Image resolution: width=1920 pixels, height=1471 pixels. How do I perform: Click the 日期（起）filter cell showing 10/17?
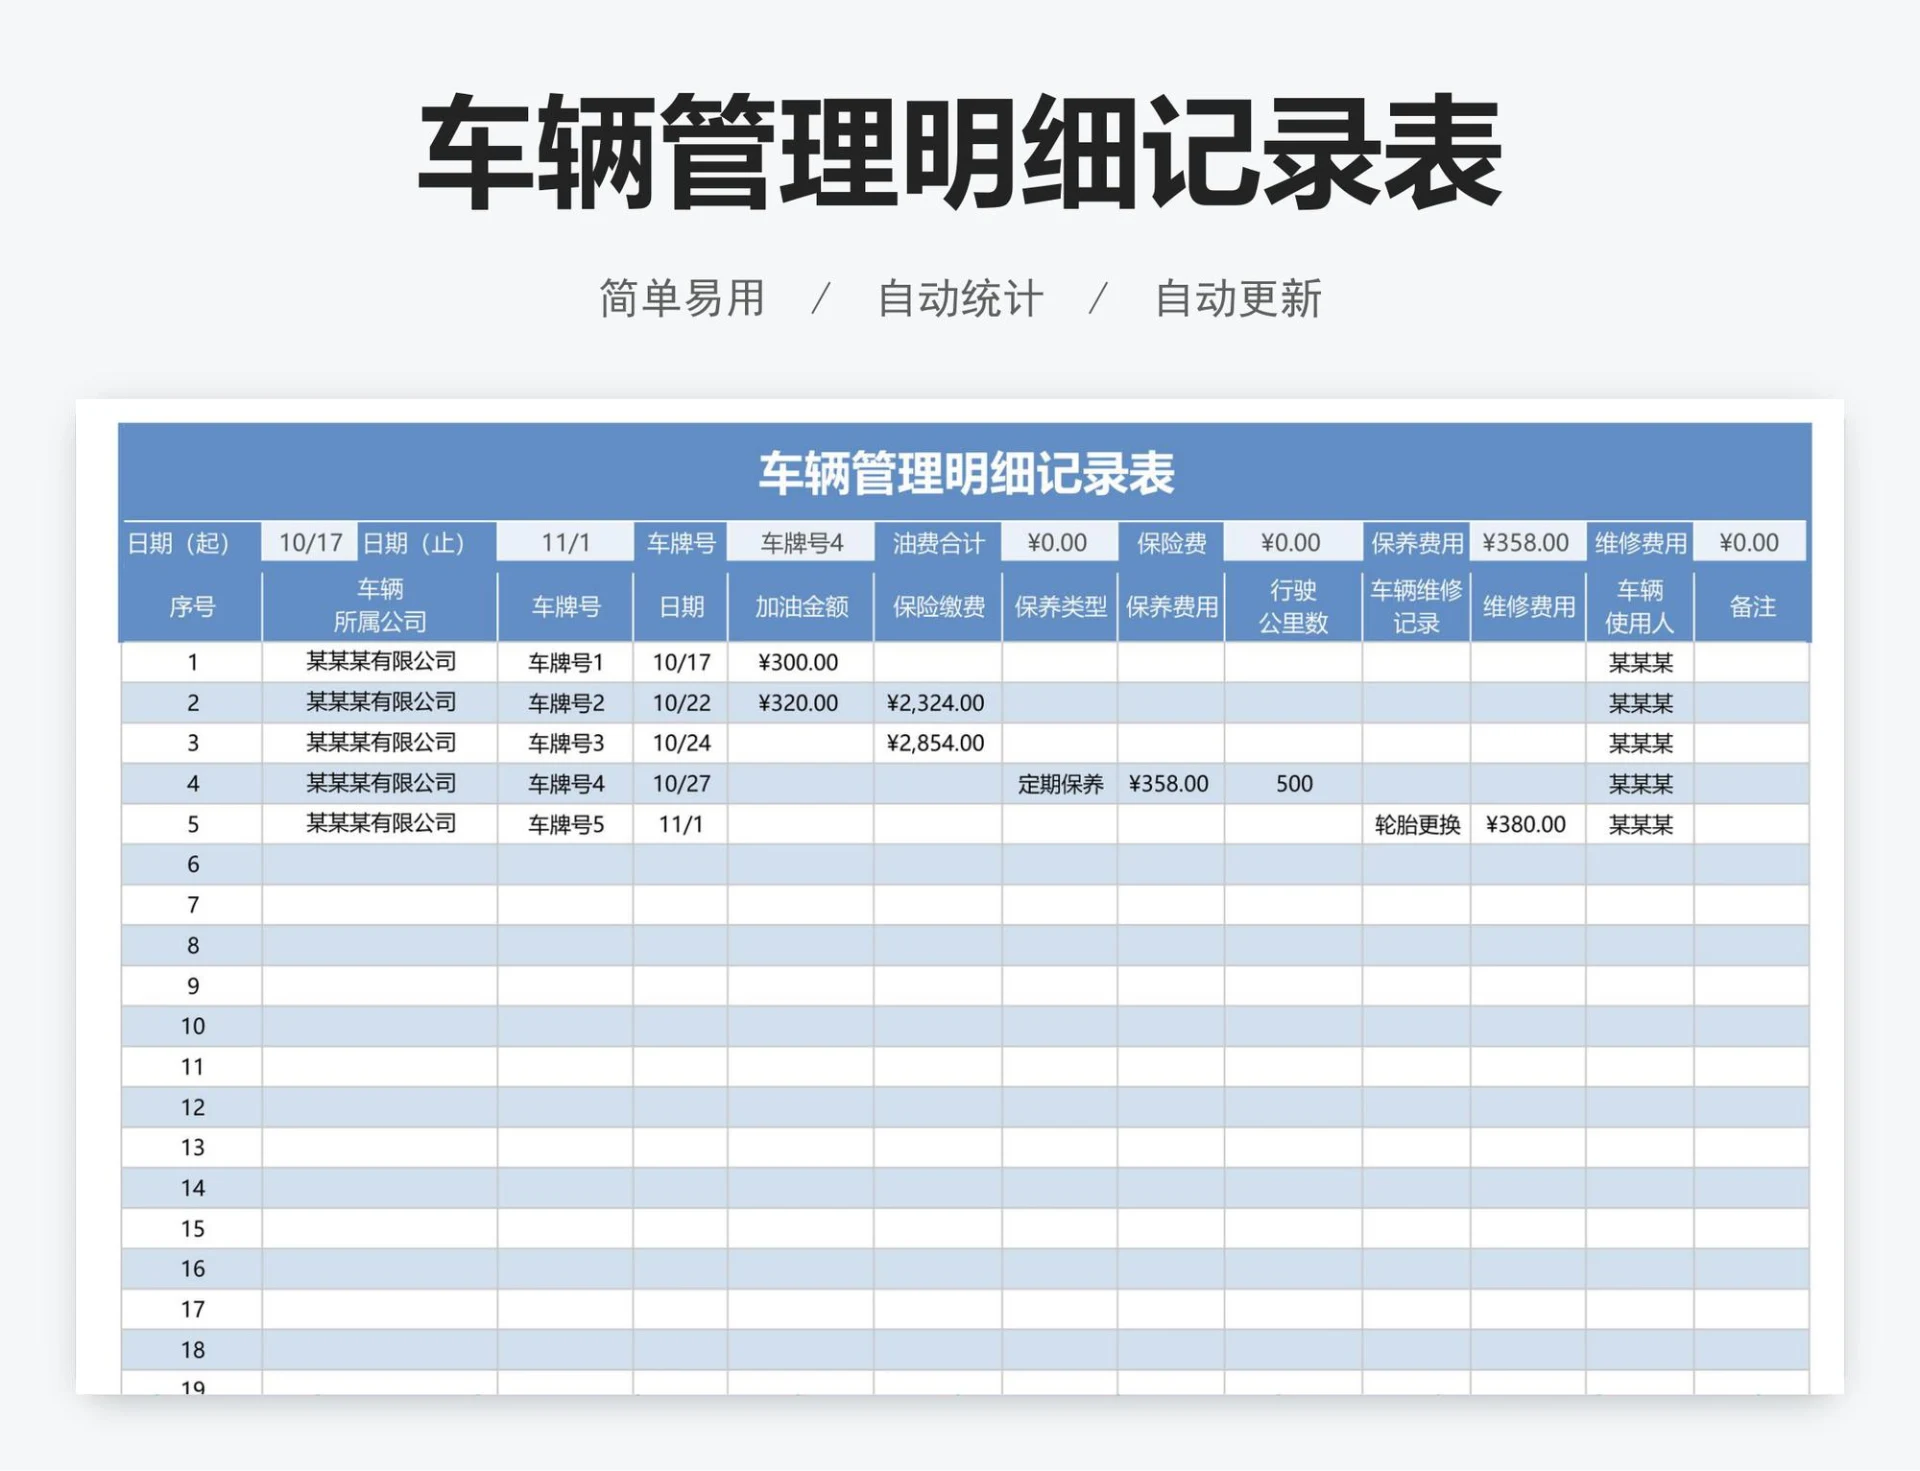tap(308, 543)
